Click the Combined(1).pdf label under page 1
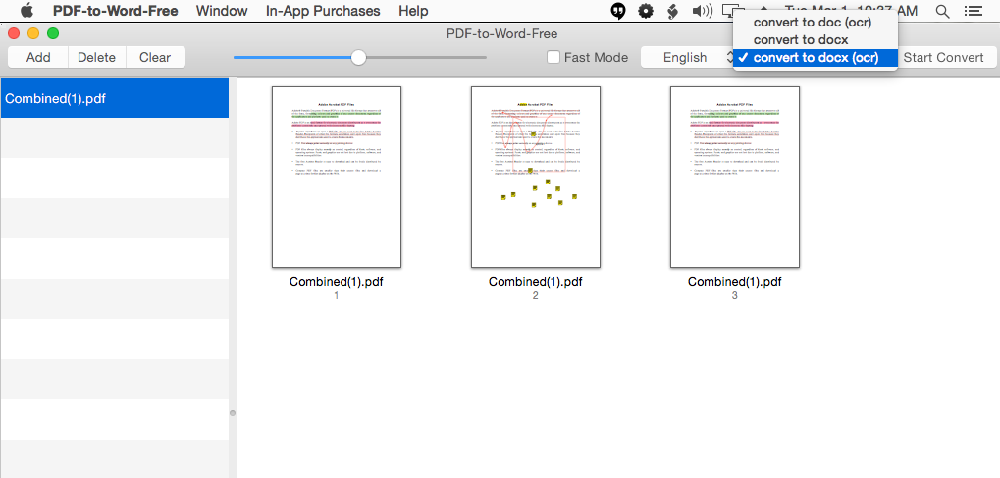This screenshot has height=478, width=1000. 336,282
